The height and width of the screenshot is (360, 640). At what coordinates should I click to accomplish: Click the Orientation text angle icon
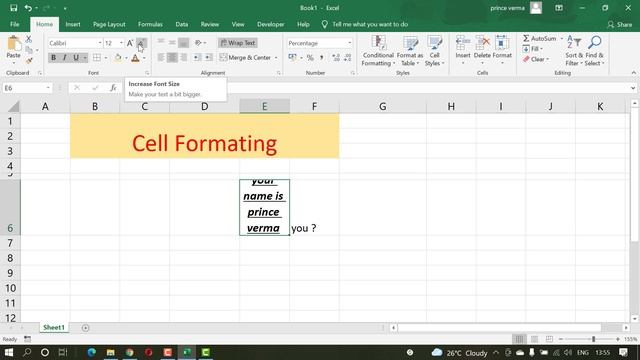click(x=198, y=42)
